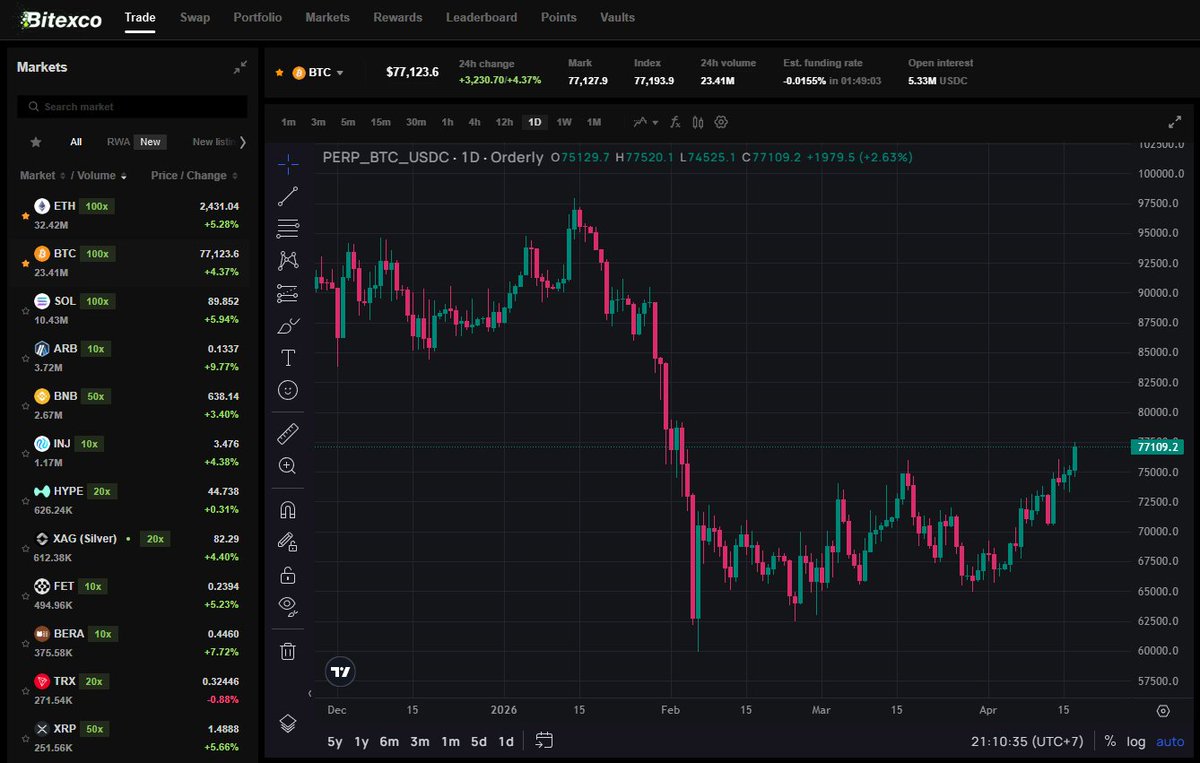Select the brush drawing tool
Screen dimensions: 1200x763
[288, 326]
